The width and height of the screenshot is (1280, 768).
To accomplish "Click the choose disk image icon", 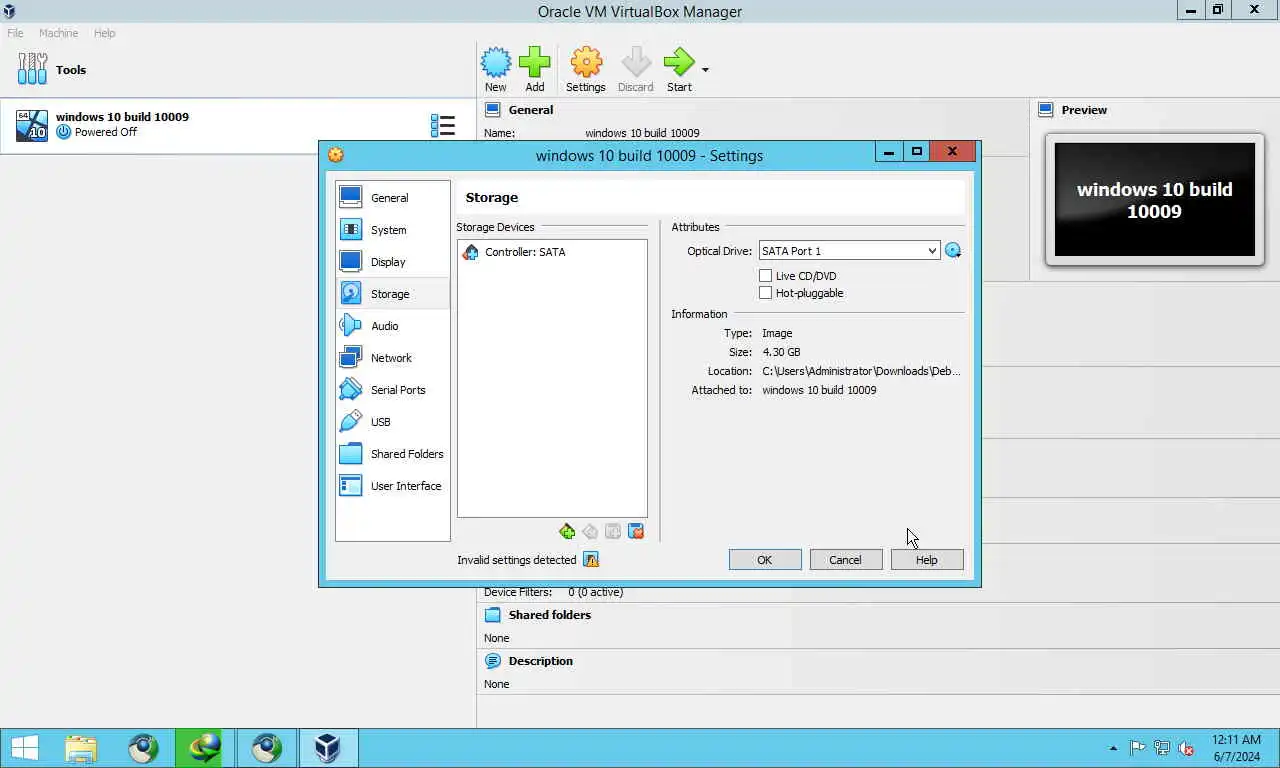I will (953, 251).
